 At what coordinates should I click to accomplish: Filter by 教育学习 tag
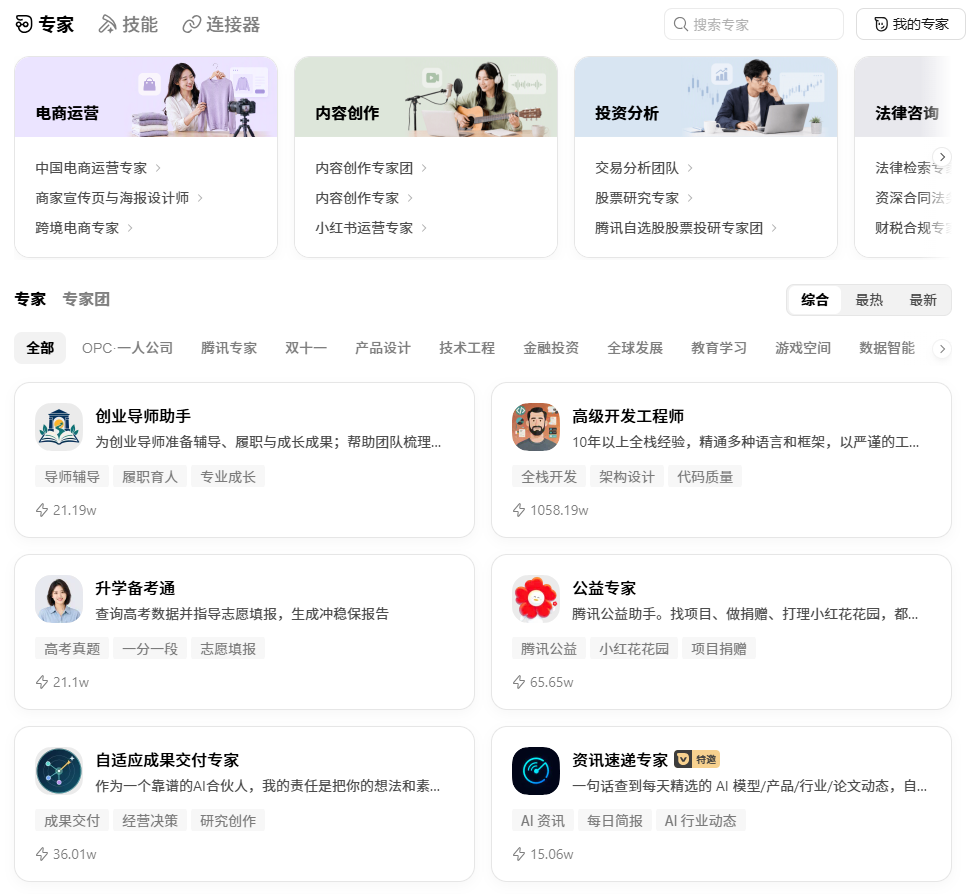pyautogui.click(x=719, y=348)
